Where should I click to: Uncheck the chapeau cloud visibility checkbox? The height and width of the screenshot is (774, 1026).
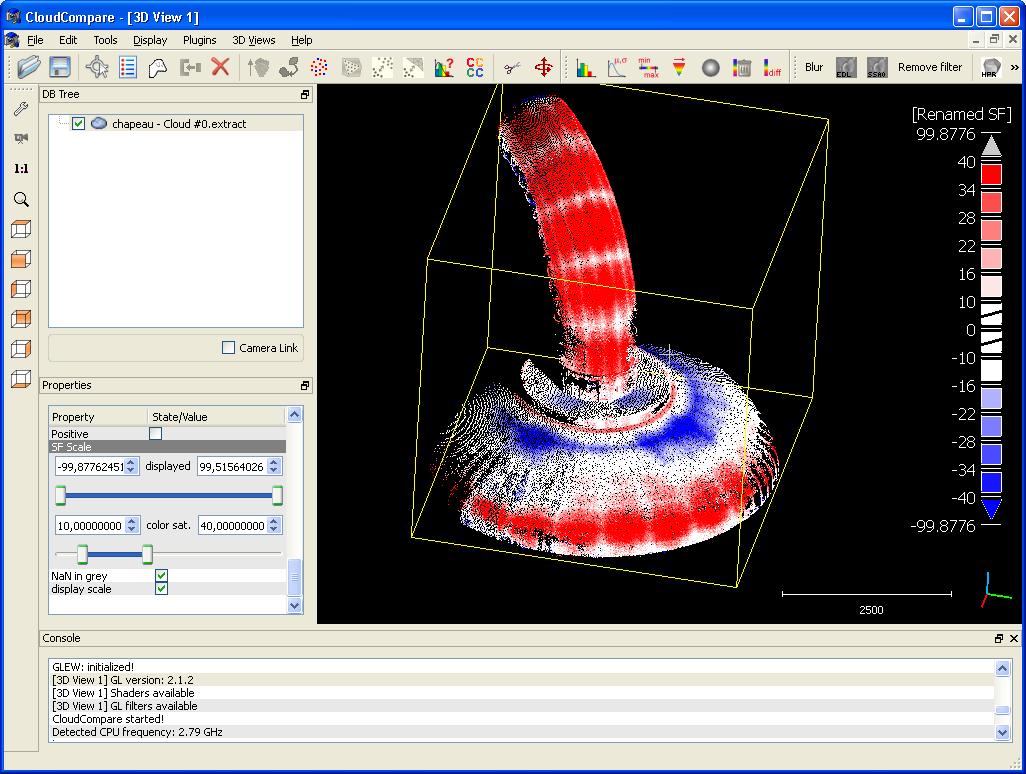pyautogui.click(x=79, y=124)
